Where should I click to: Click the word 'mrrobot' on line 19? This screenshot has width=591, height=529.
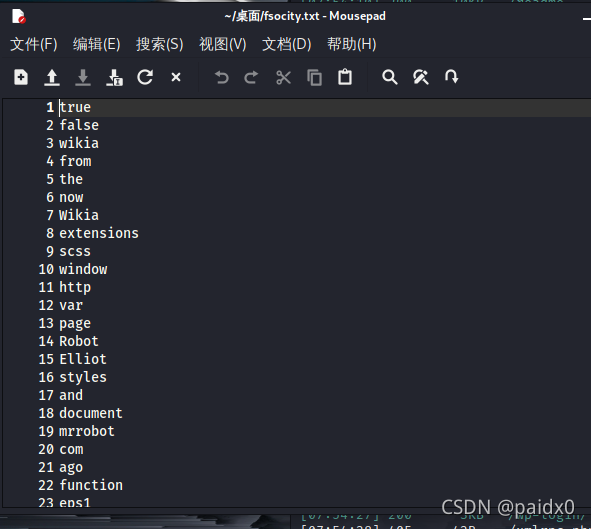click(x=87, y=431)
